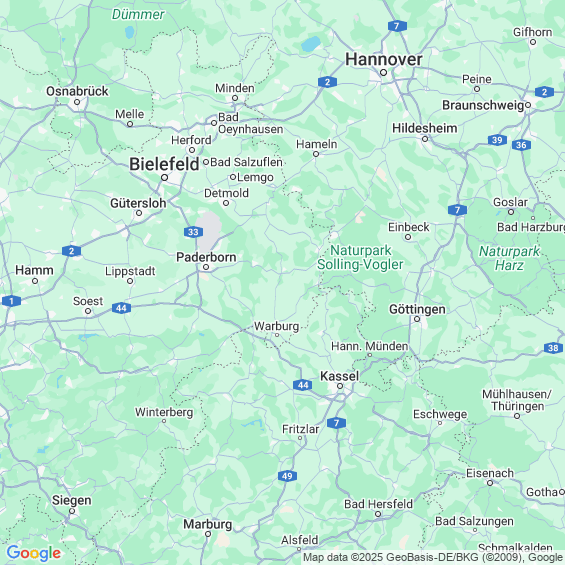565x565 pixels.
Task: Click the Kassel city marker
Action: (340, 386)
